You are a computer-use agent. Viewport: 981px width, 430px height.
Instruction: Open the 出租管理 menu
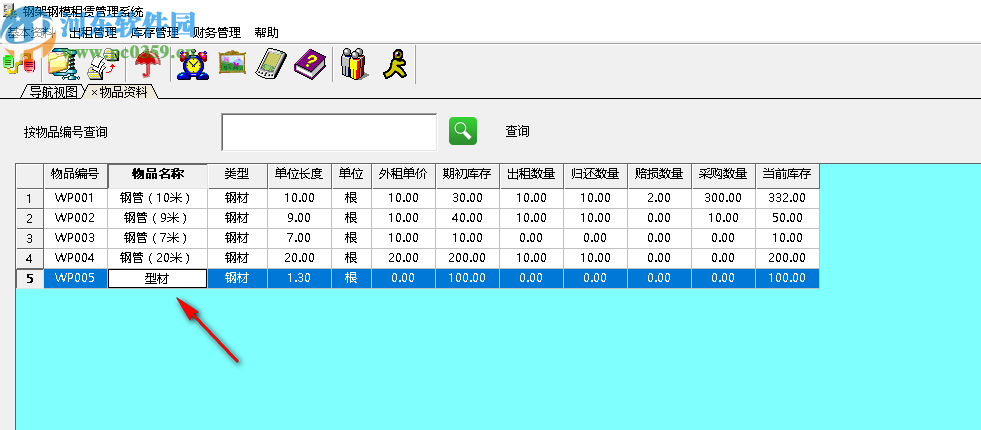coord(93,33)
